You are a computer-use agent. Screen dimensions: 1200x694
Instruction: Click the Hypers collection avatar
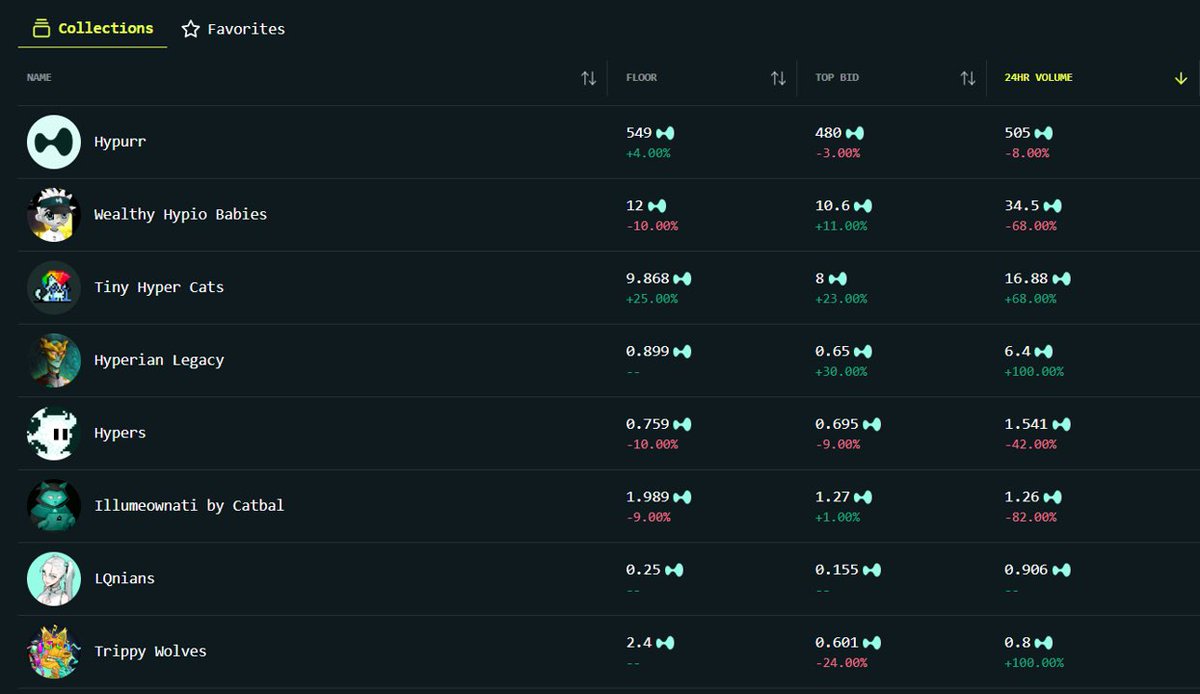click(53, 433)
